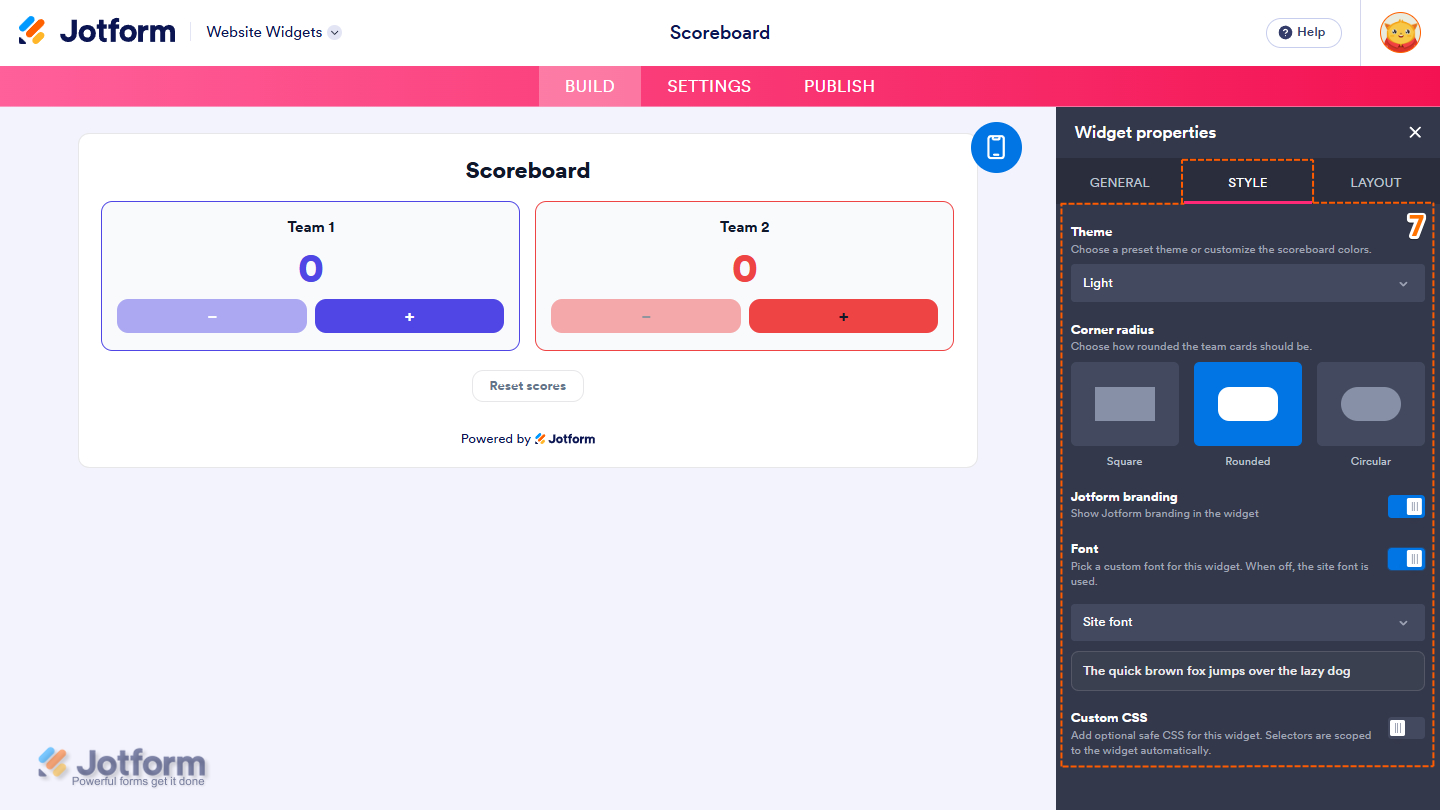Toggle the mobile preview icon
The height and width of the screenshot is (810, 1440).
996,147
